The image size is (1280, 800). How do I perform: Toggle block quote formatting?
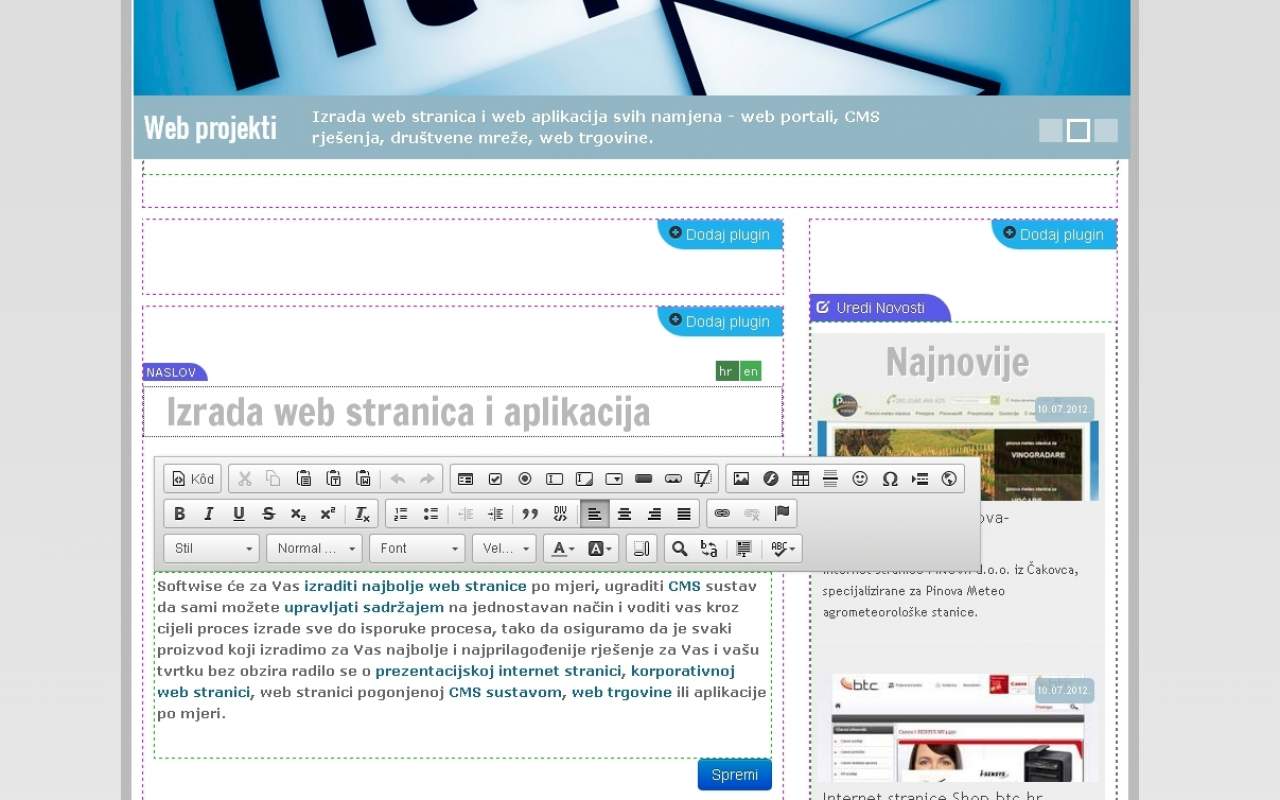530,514
